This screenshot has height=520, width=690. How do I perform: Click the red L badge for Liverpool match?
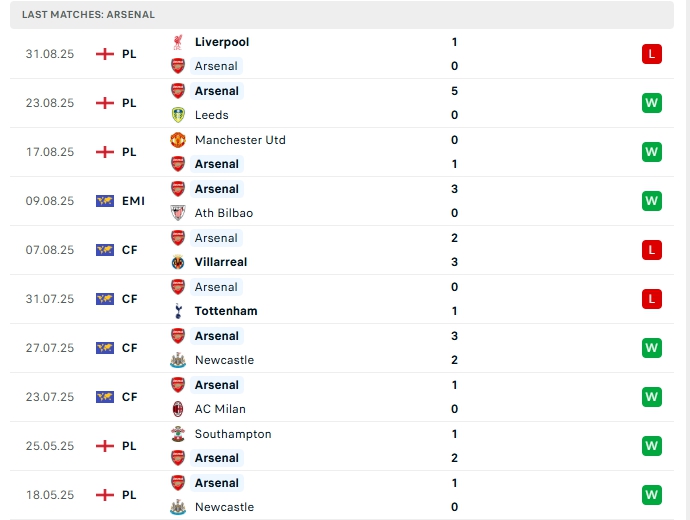[x=652, y=54]
